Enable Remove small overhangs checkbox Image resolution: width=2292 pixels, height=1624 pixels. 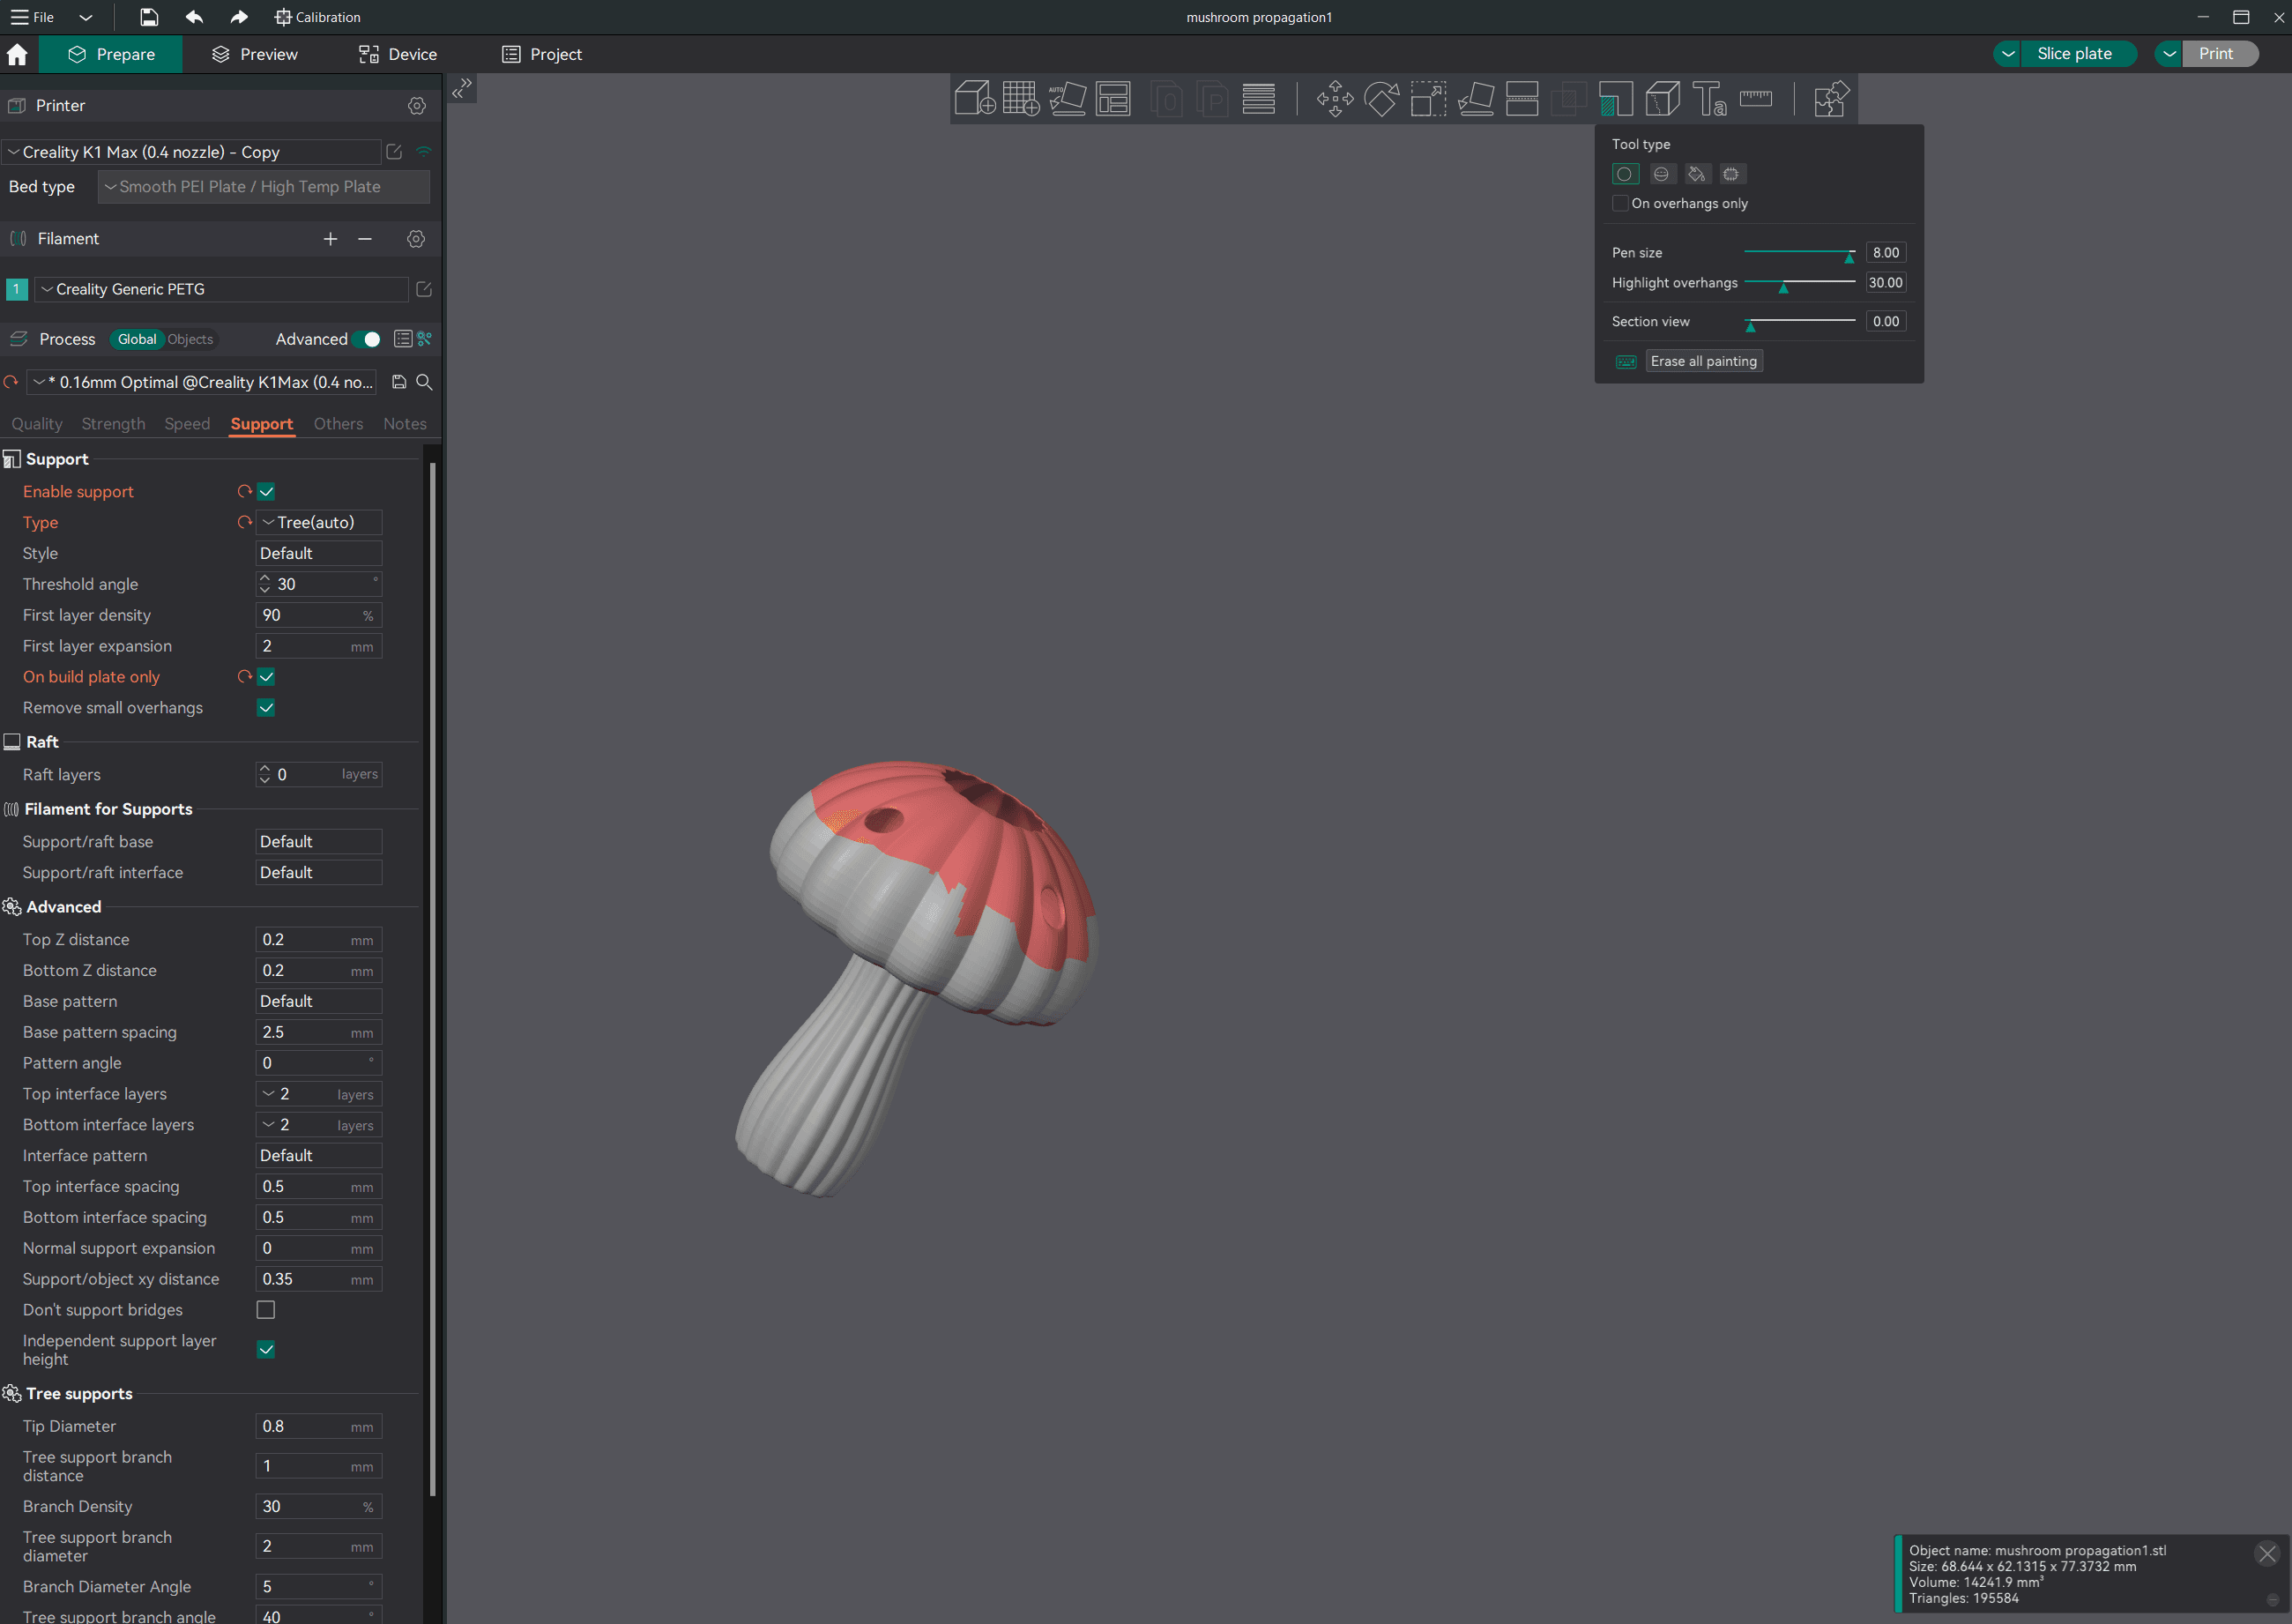(x=267, y=708)
